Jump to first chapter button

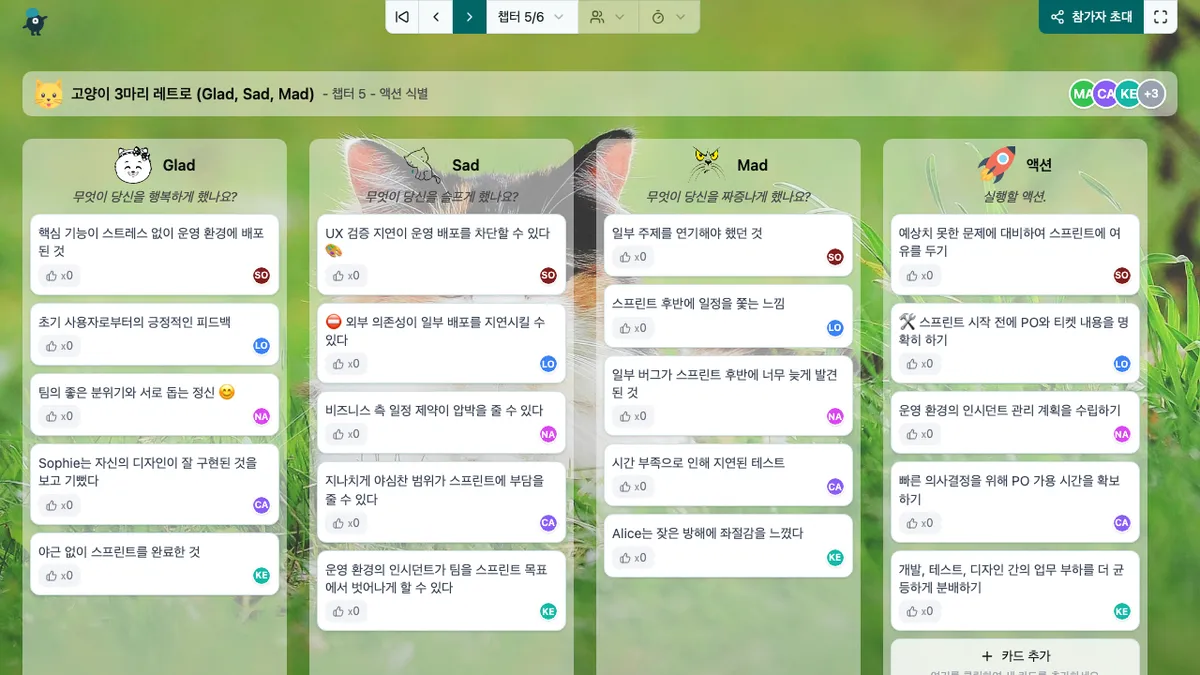[x=402, y=17]
